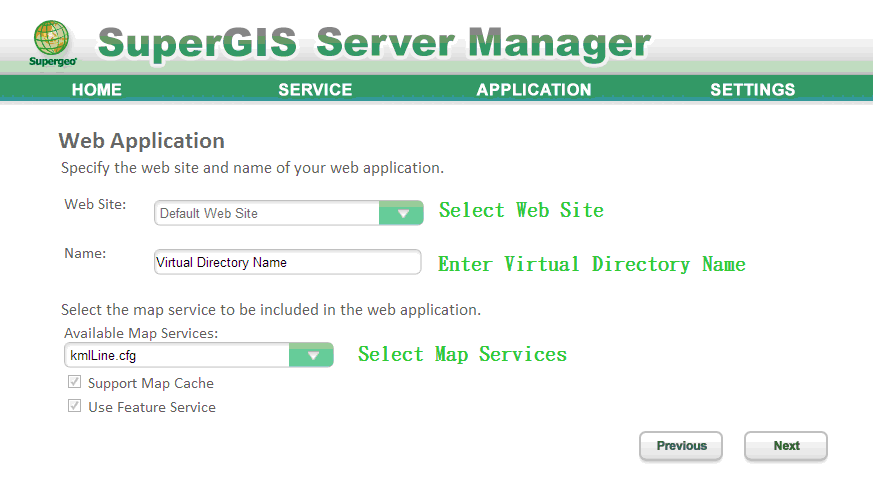
Task: Expand the Available Map Services dropdown arrow
Action: pos(311,355)
